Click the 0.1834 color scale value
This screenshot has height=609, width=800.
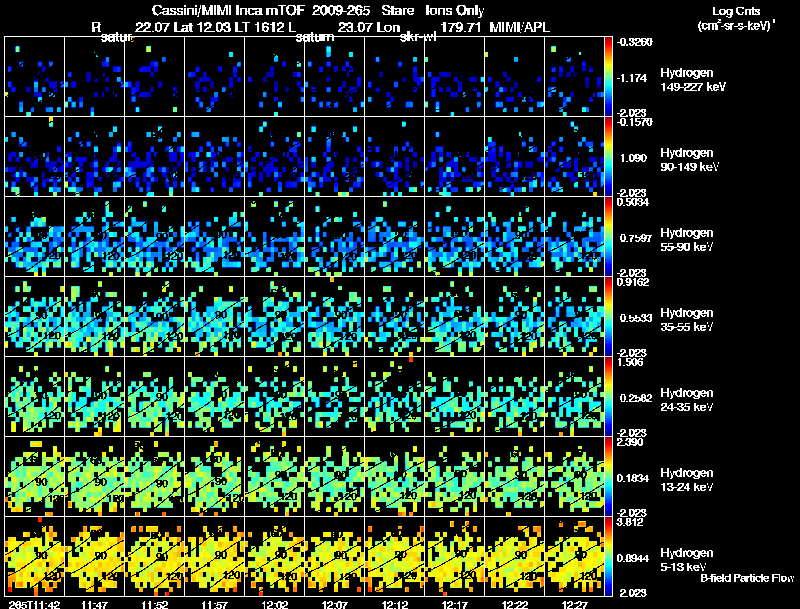pyautogui.click(x=633, y=478)
